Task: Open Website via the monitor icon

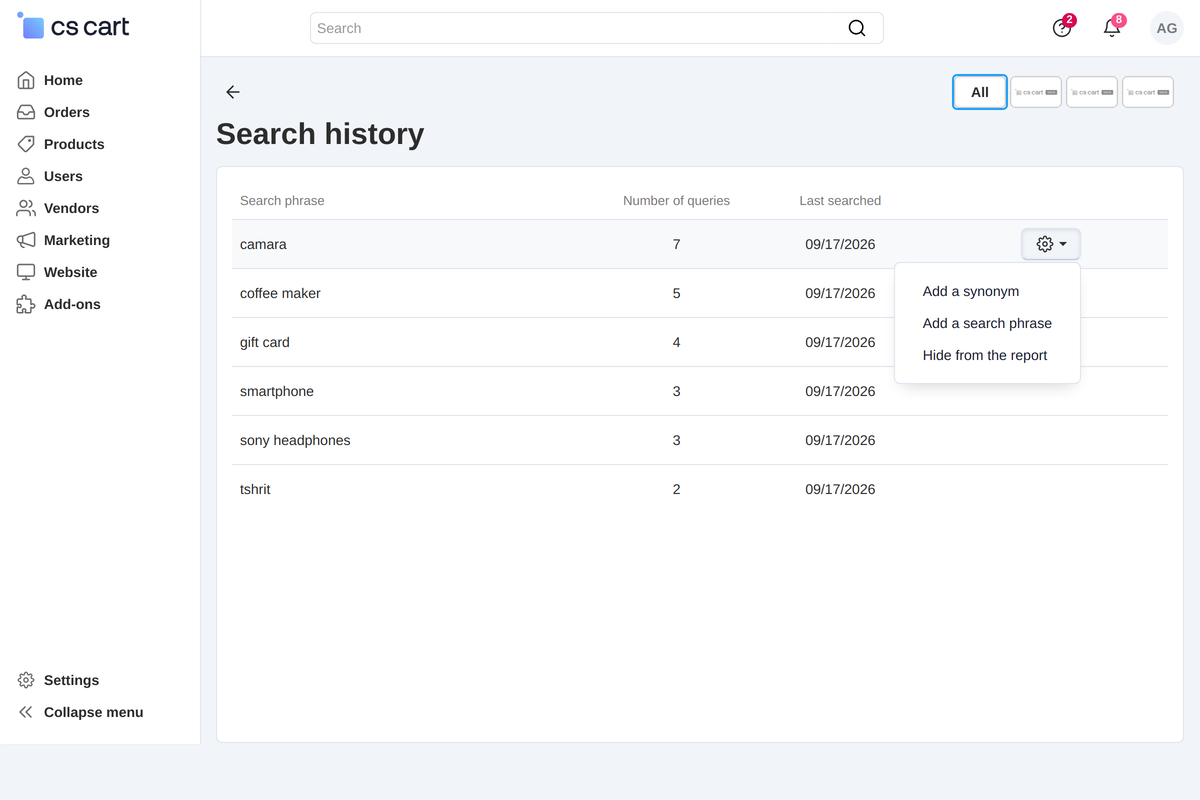Action: click(26, 272)
